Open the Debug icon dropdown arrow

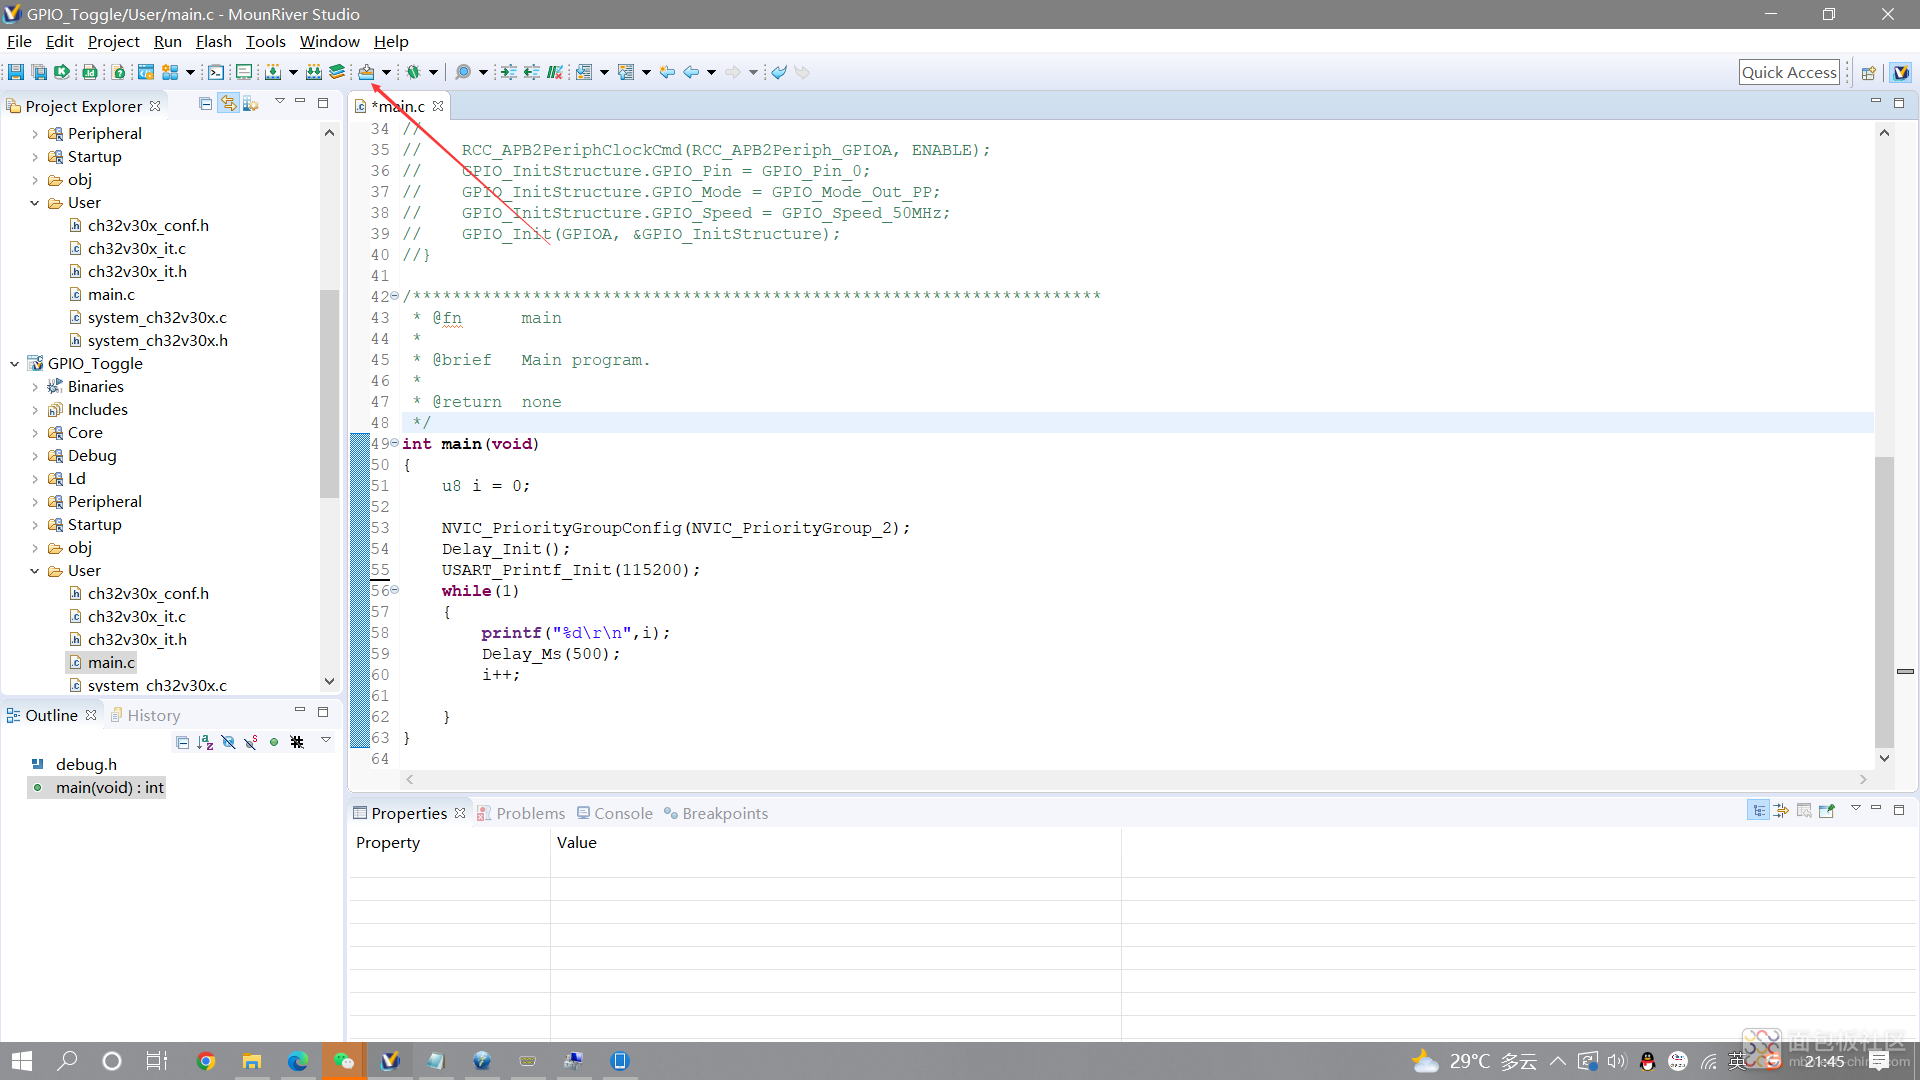(433, 72)
